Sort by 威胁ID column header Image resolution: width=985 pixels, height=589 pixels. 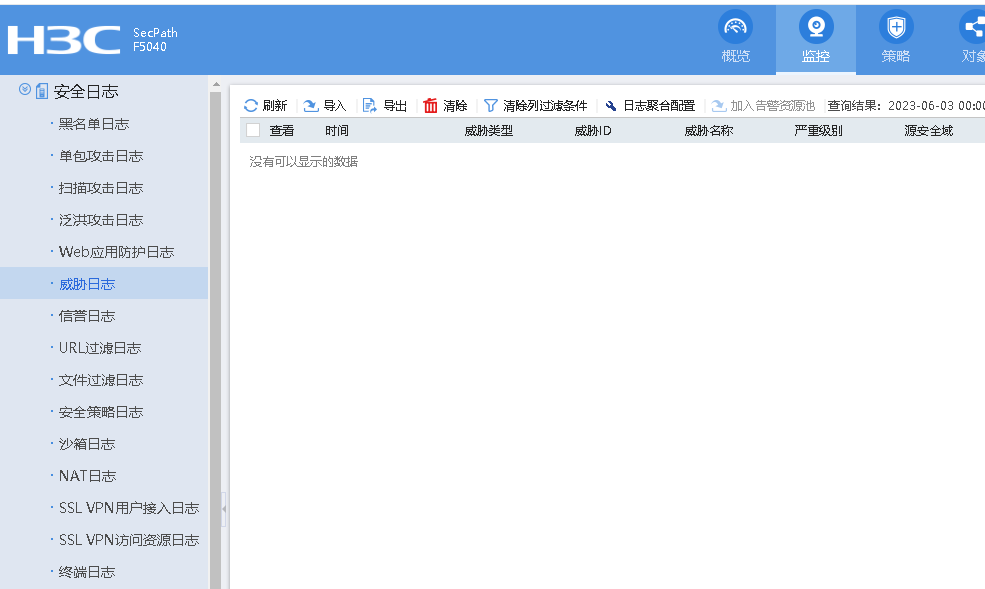point(593,131)
